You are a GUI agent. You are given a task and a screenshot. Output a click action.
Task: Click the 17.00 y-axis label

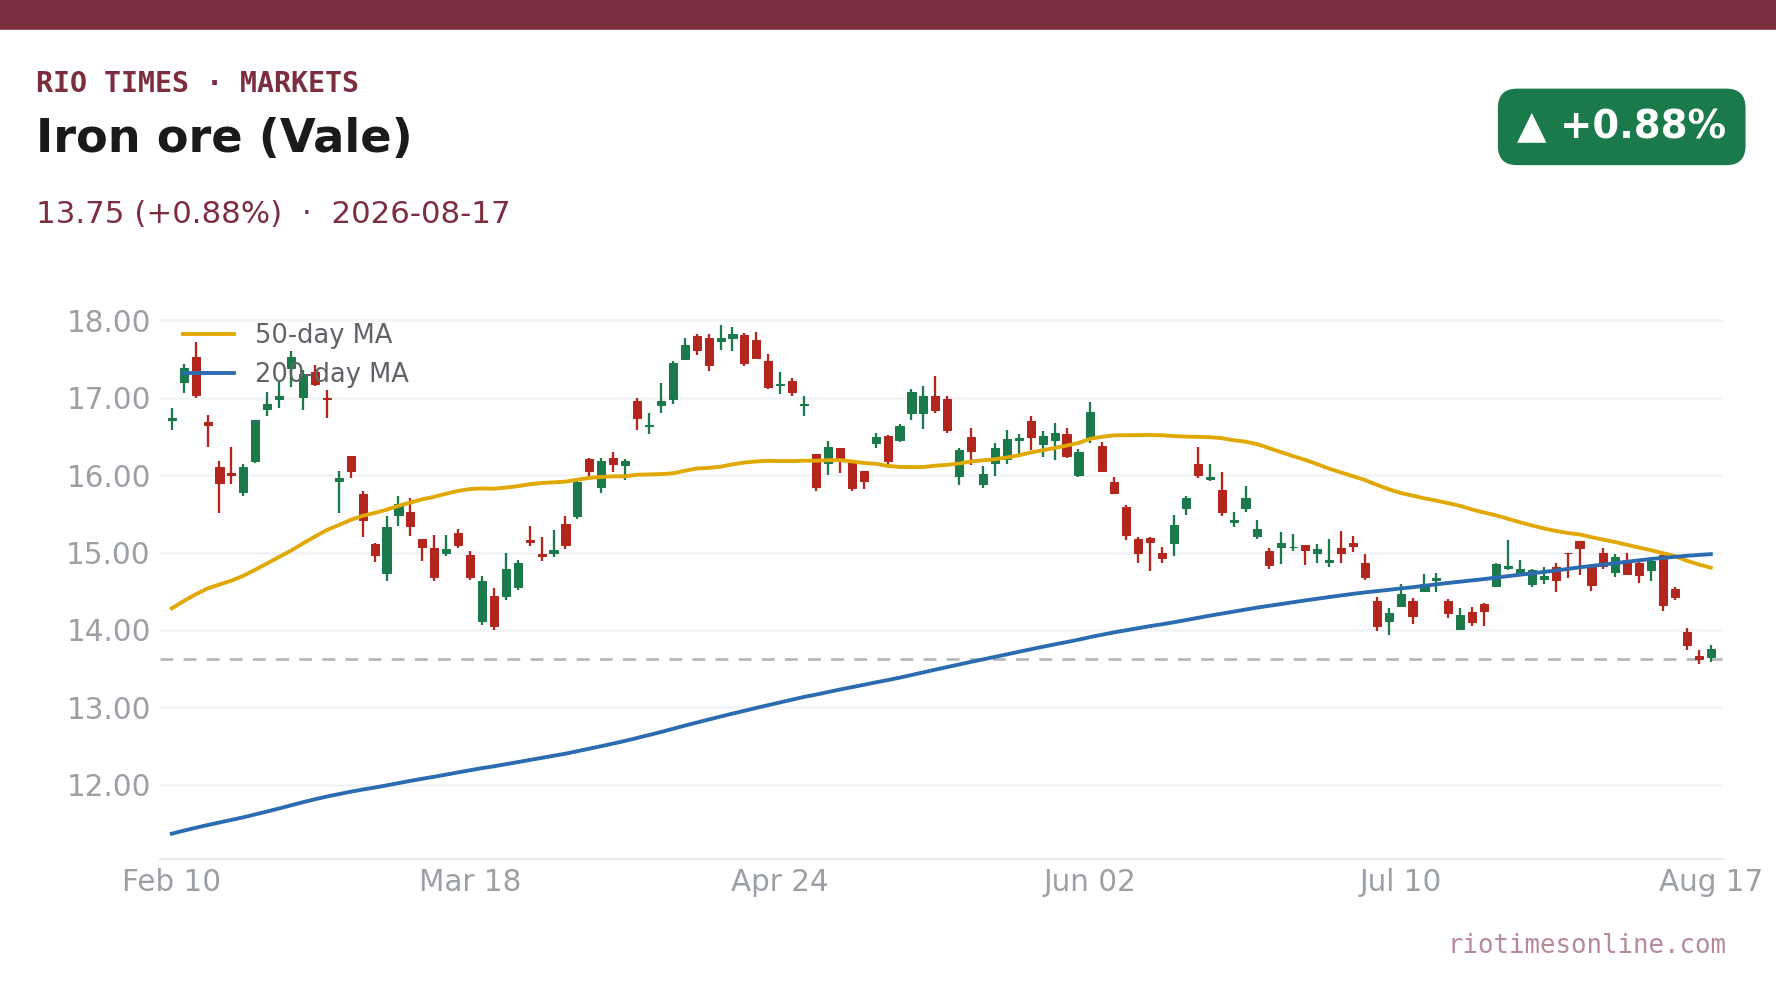click(108, 399)
